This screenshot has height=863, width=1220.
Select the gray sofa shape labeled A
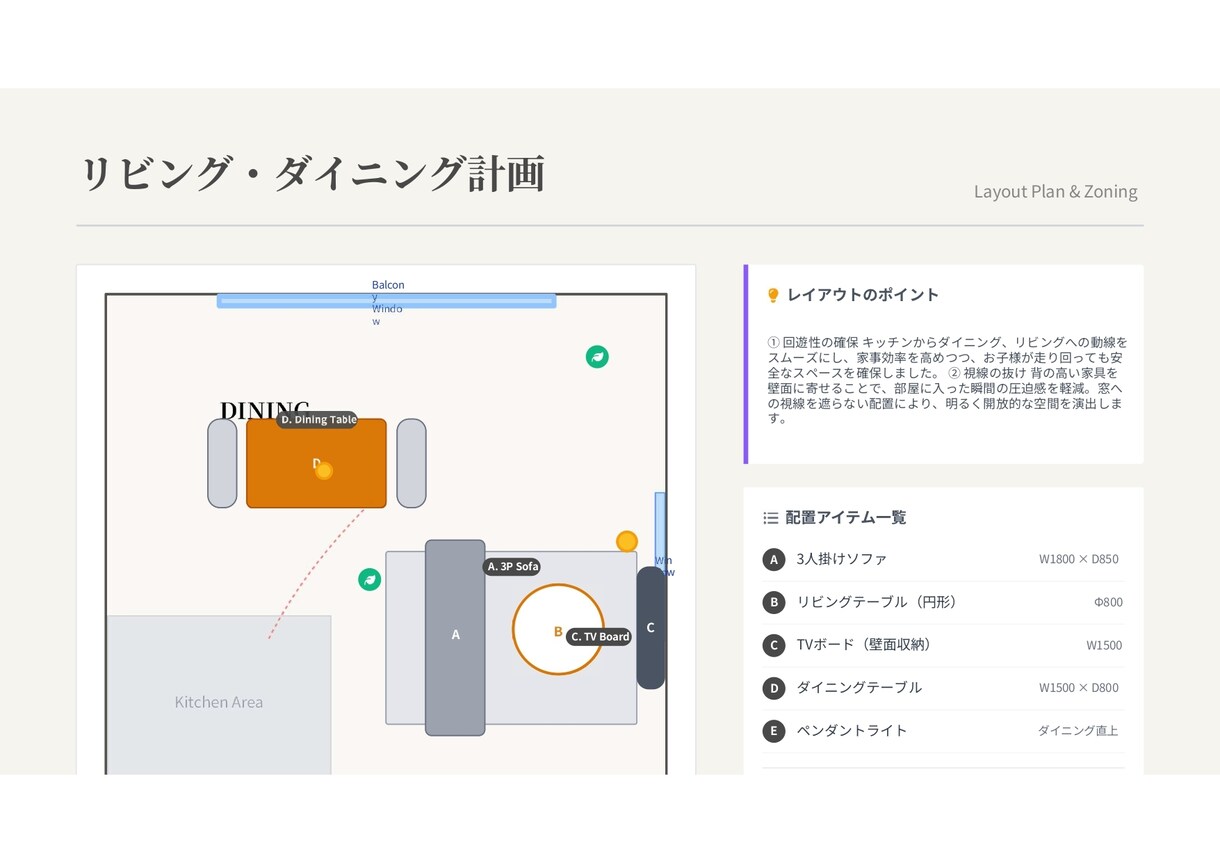pos(455,638)
